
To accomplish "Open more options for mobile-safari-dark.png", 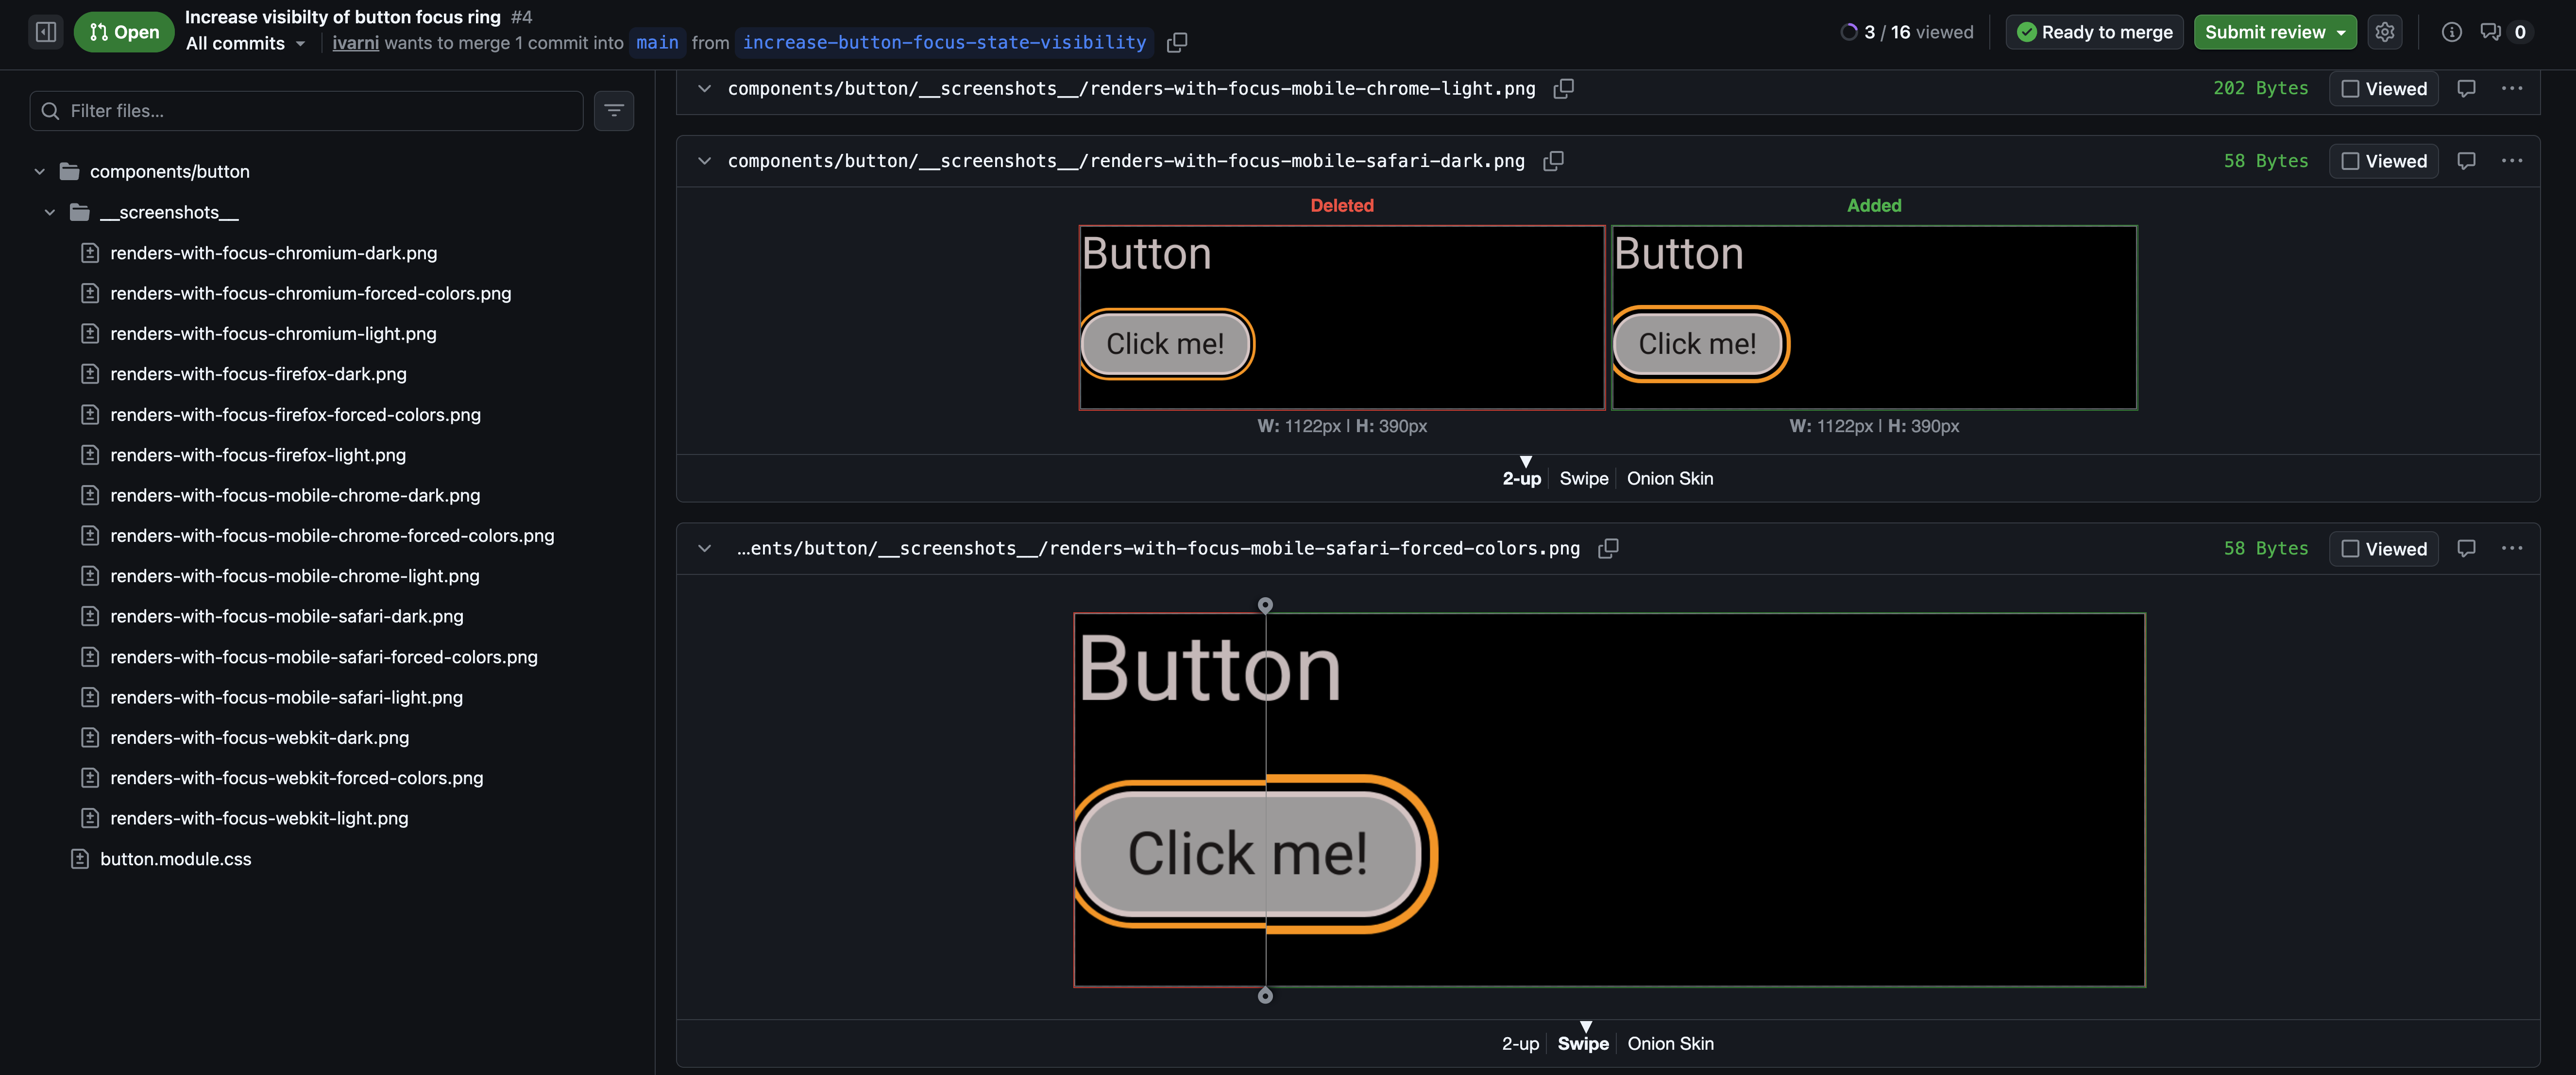I will click(x=2511, y=161).
